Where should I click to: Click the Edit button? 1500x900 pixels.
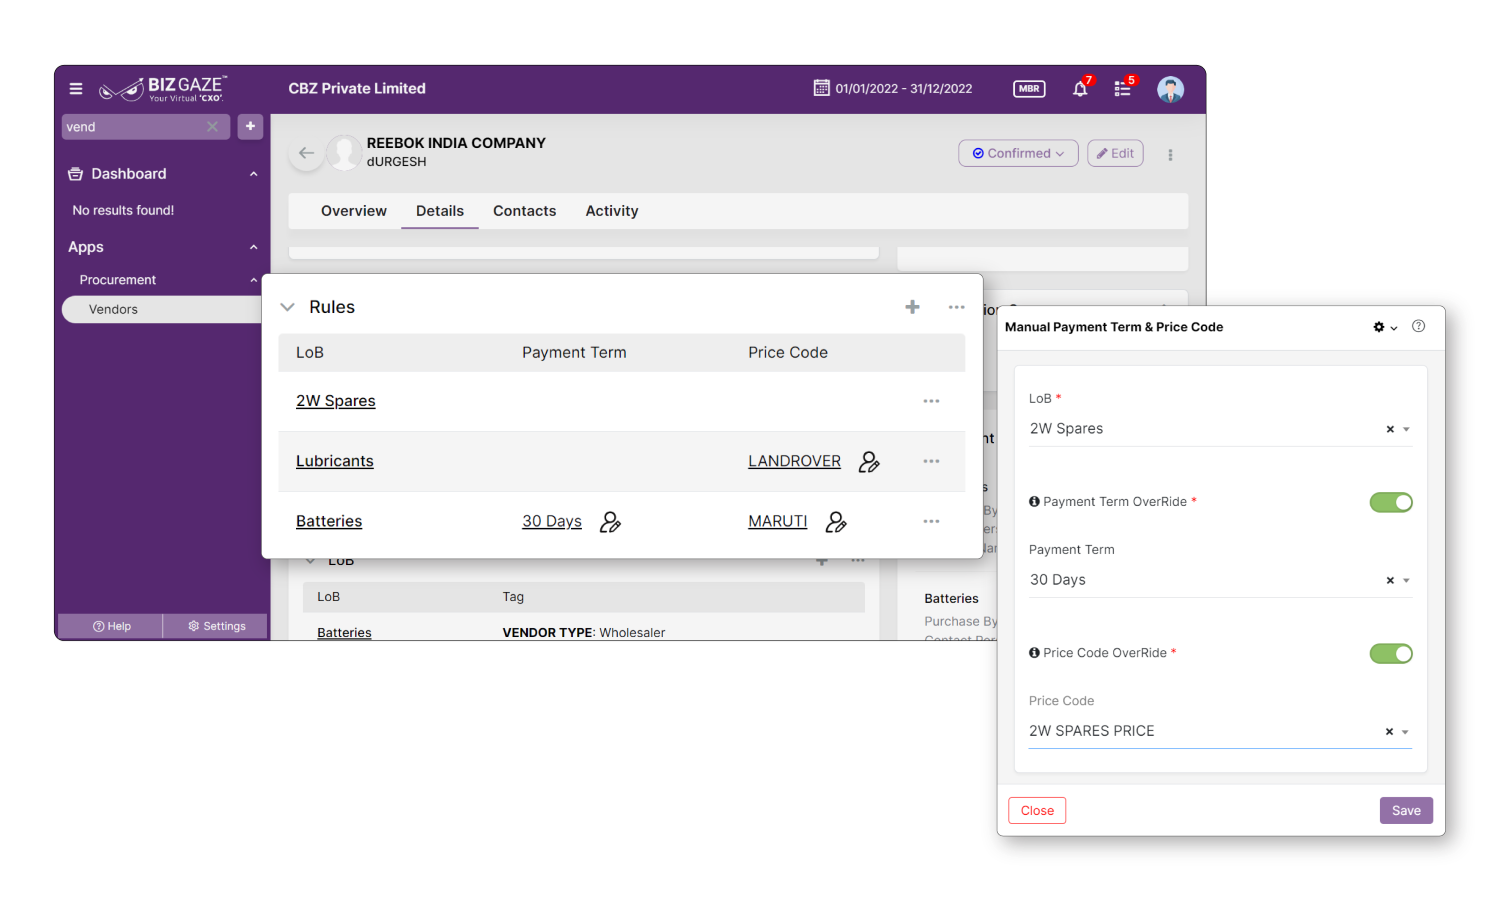(1115, 153)
